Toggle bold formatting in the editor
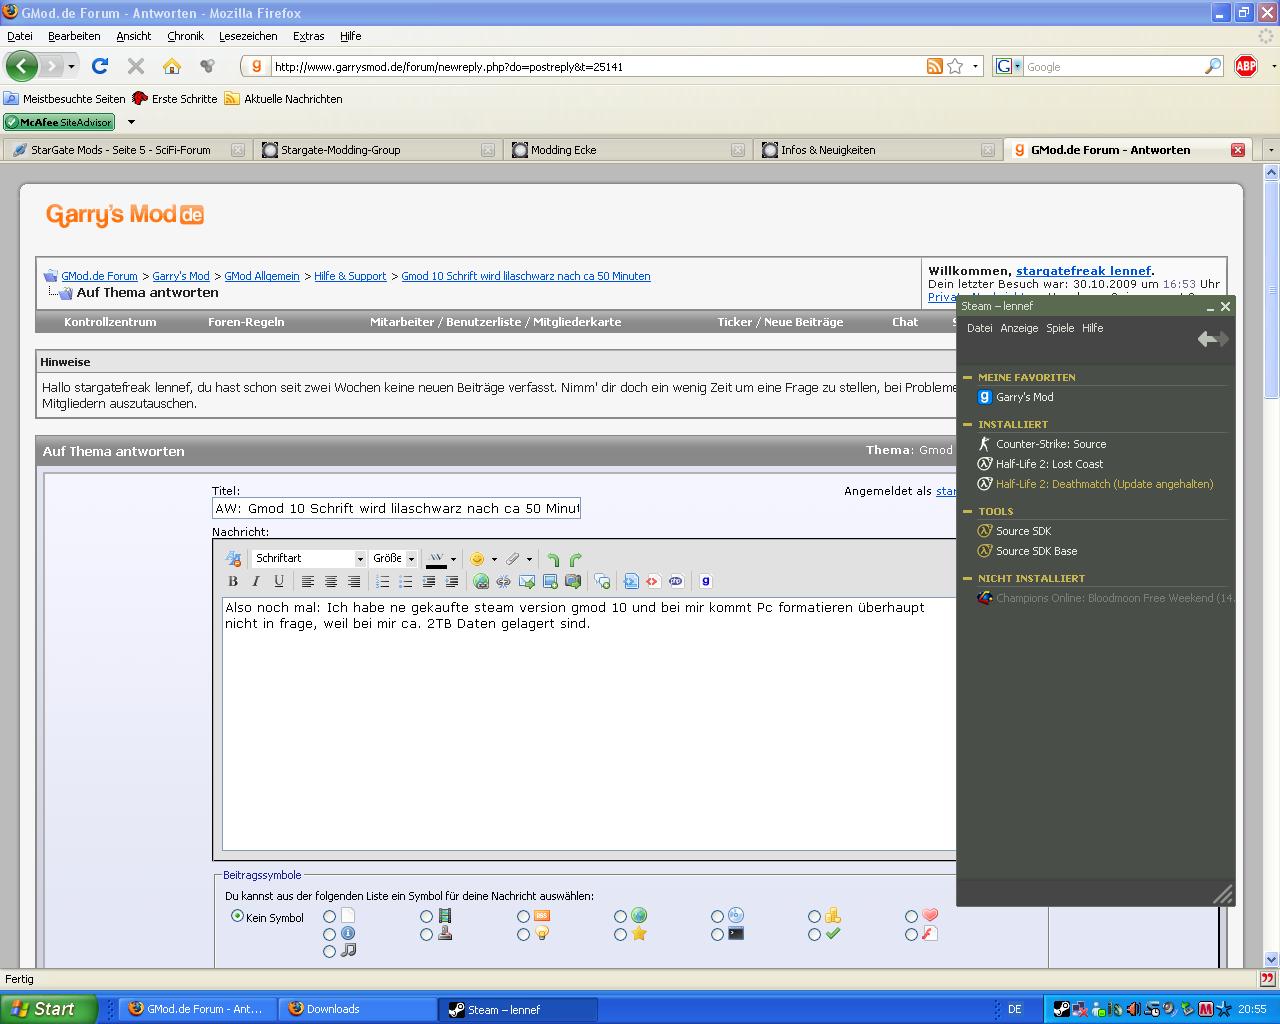This screenshot has height=1024, width=1280. pyautogui.click(x=233, y=581)
